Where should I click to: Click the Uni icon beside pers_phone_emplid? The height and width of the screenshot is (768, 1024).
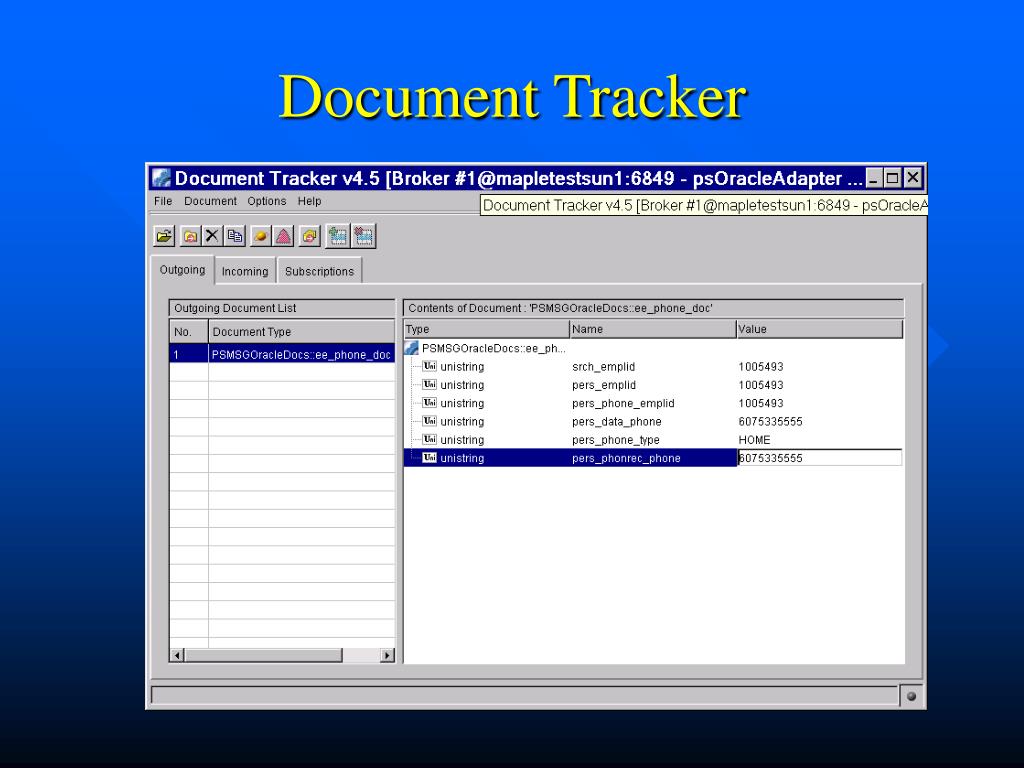pyautogui.click(x=429, y=403)
